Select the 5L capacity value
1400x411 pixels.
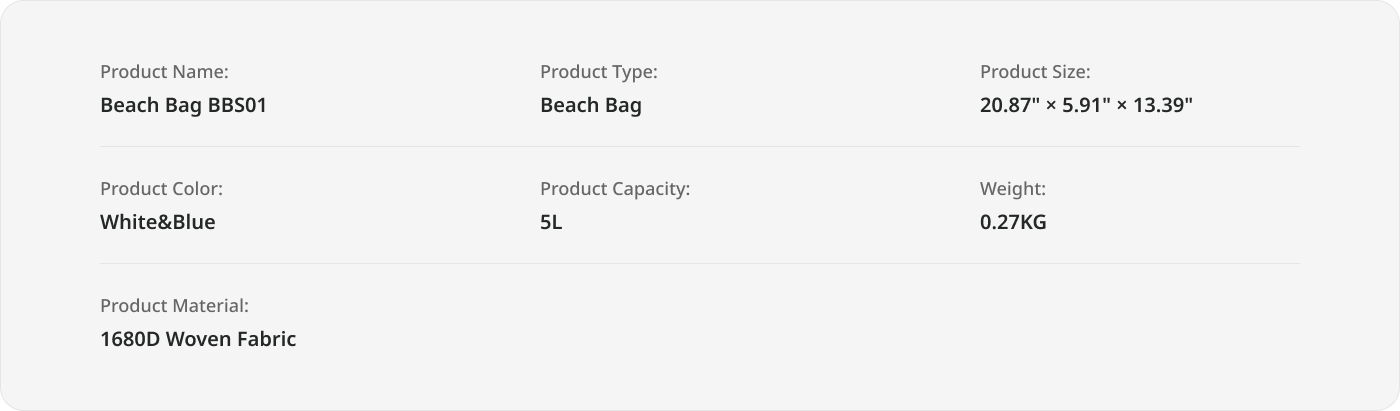click(x=551, y=222)
